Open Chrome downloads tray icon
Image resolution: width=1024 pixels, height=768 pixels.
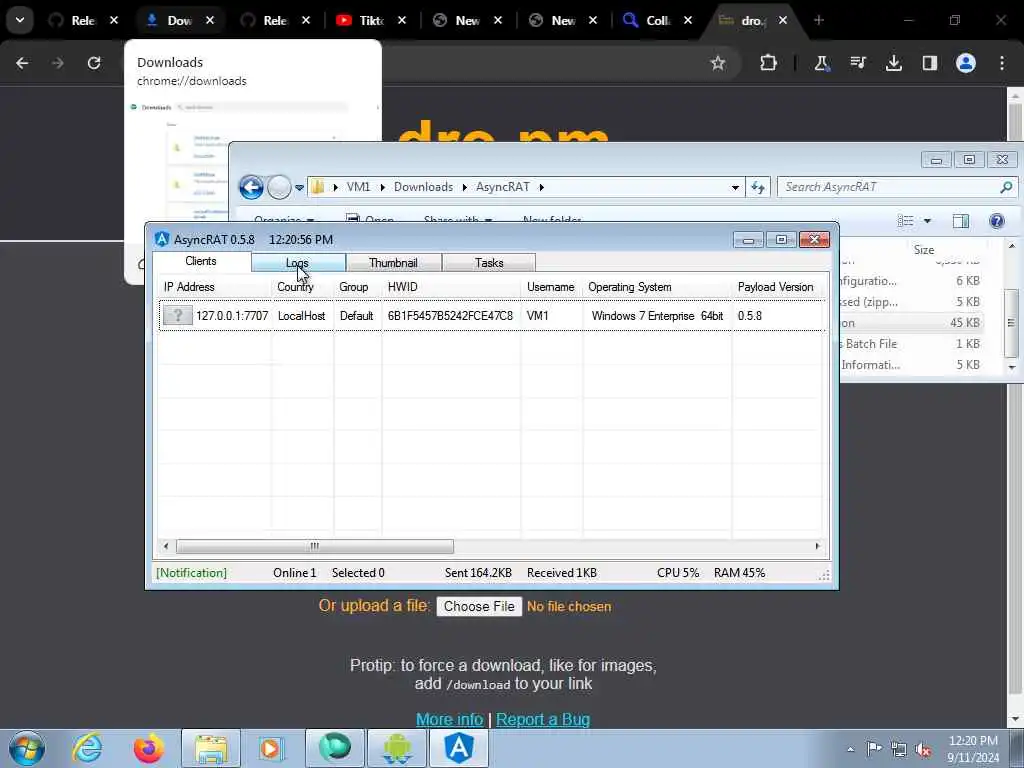tap(893, 63)
